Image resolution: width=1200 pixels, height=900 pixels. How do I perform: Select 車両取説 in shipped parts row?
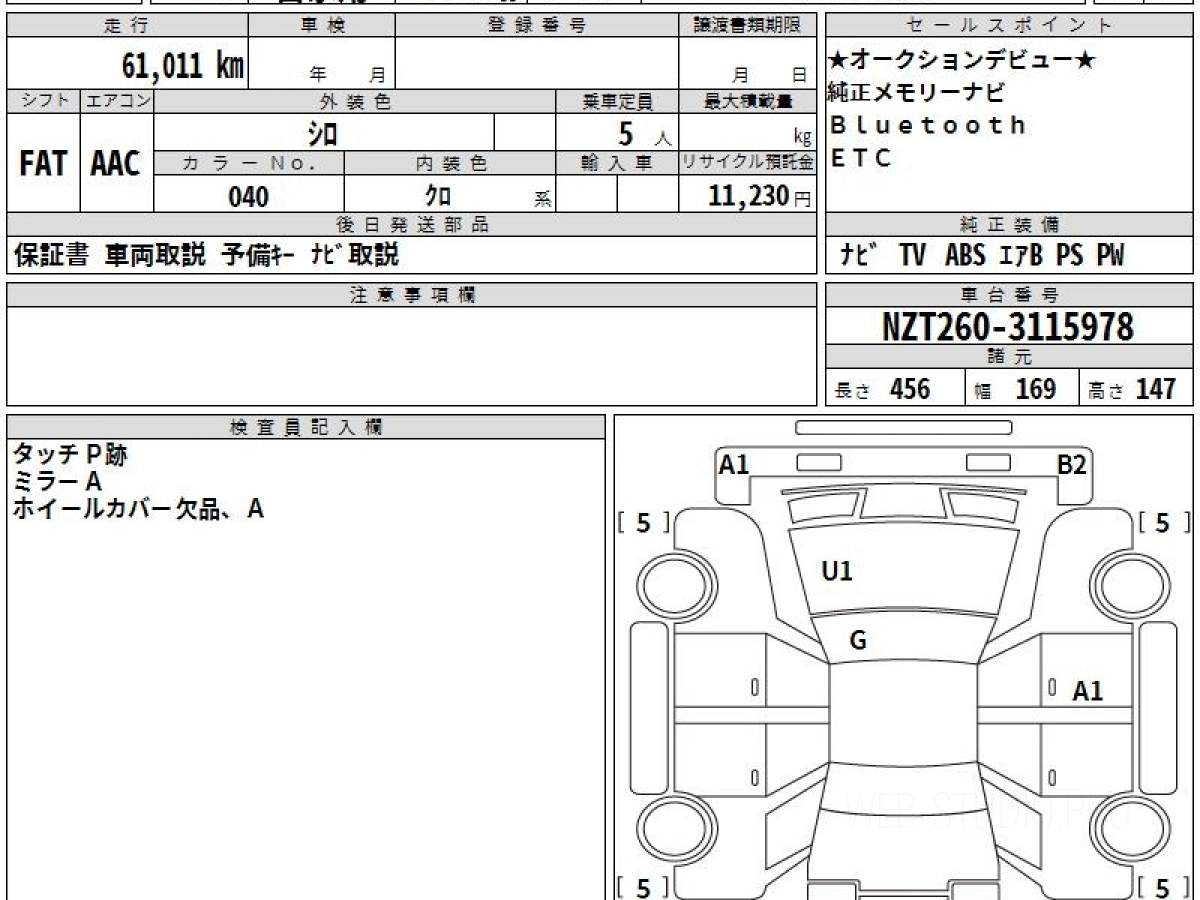coord(155,255)
